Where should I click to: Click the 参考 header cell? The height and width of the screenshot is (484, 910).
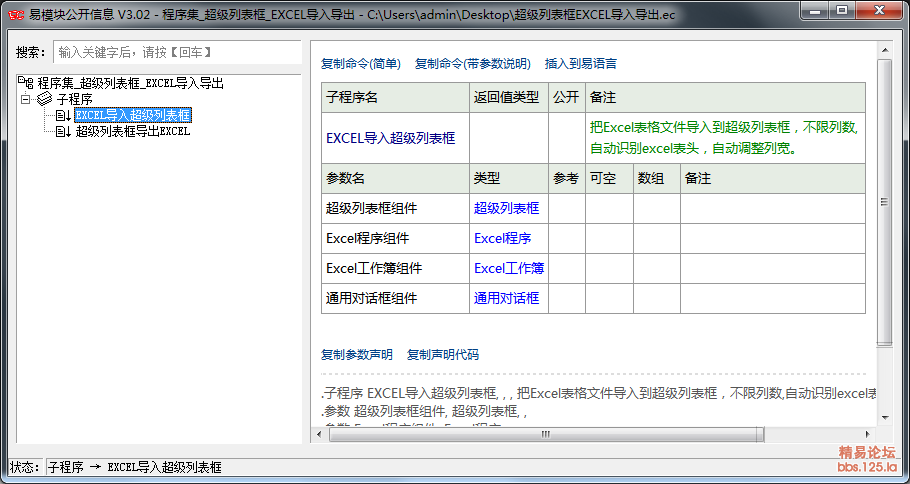pyautogui.click(x=567, y=179)
